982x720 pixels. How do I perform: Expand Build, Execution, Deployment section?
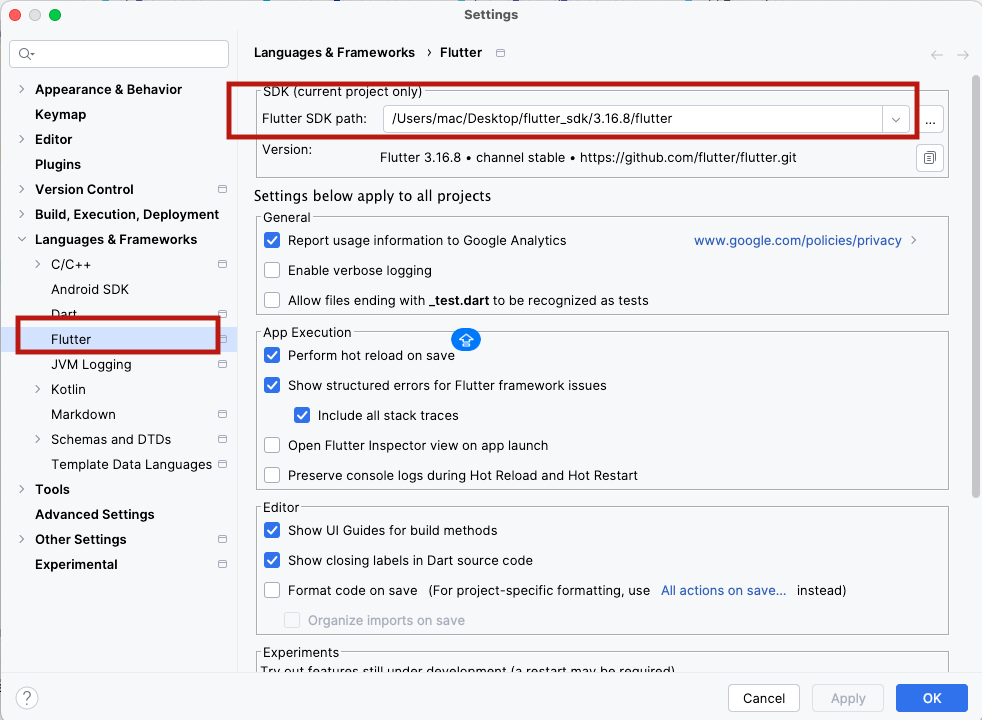coord(22,214)
